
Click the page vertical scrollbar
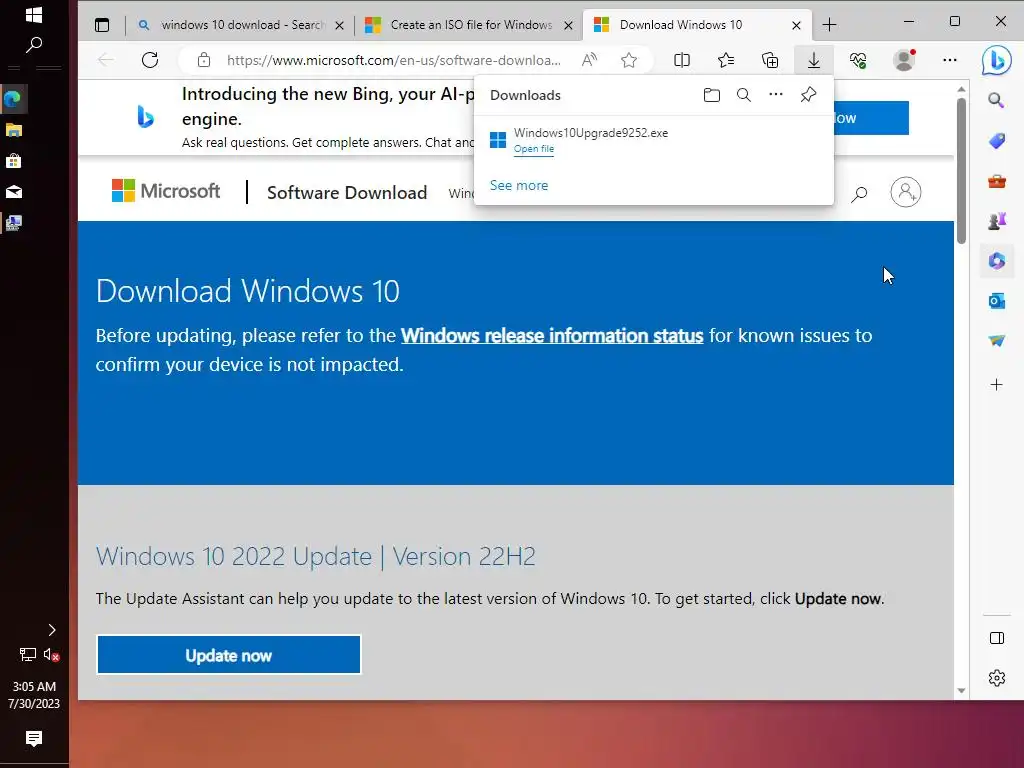tap(961, 170)
